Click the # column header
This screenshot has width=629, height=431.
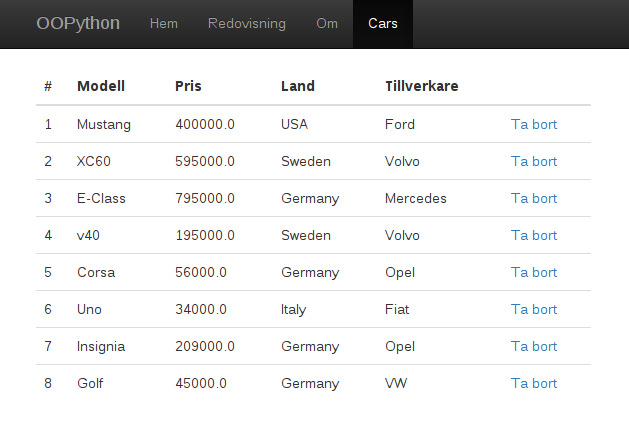[48, 86]
